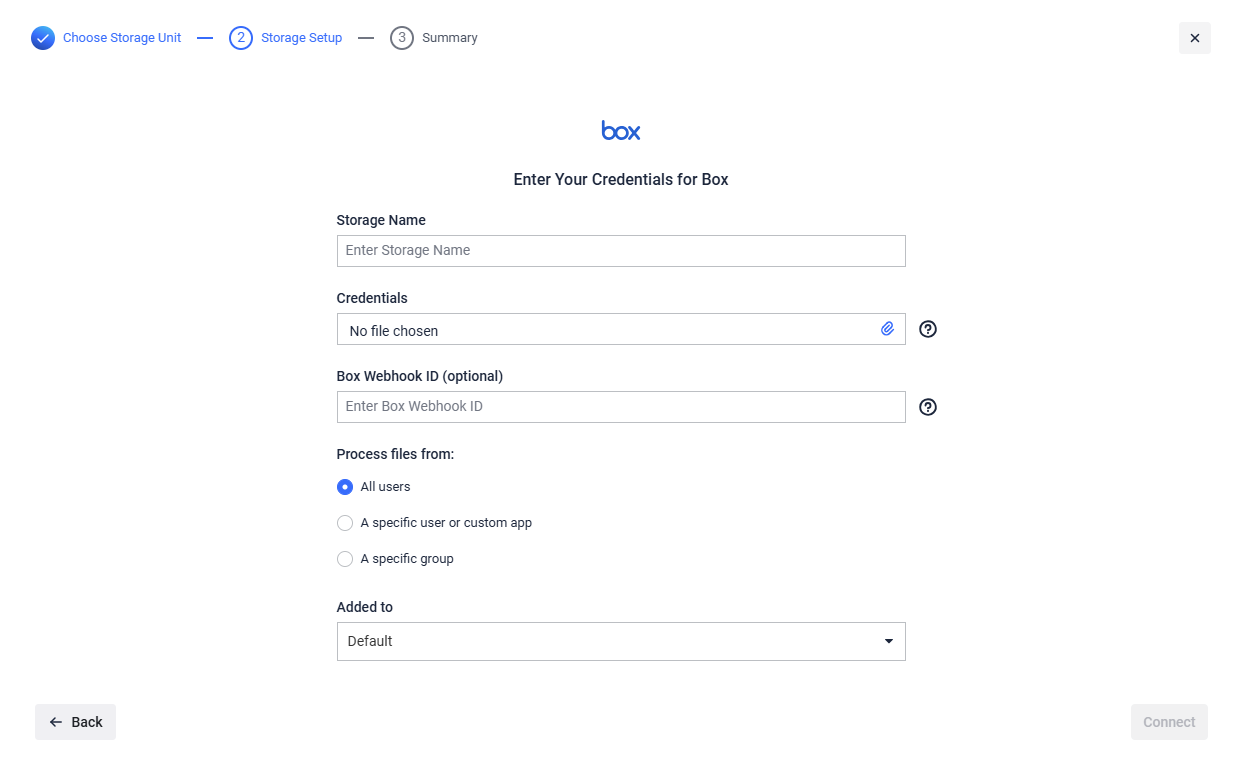This screenshot has width=1238, height=772.
Task: Click the Connect button
Action: click(1169, 722)
